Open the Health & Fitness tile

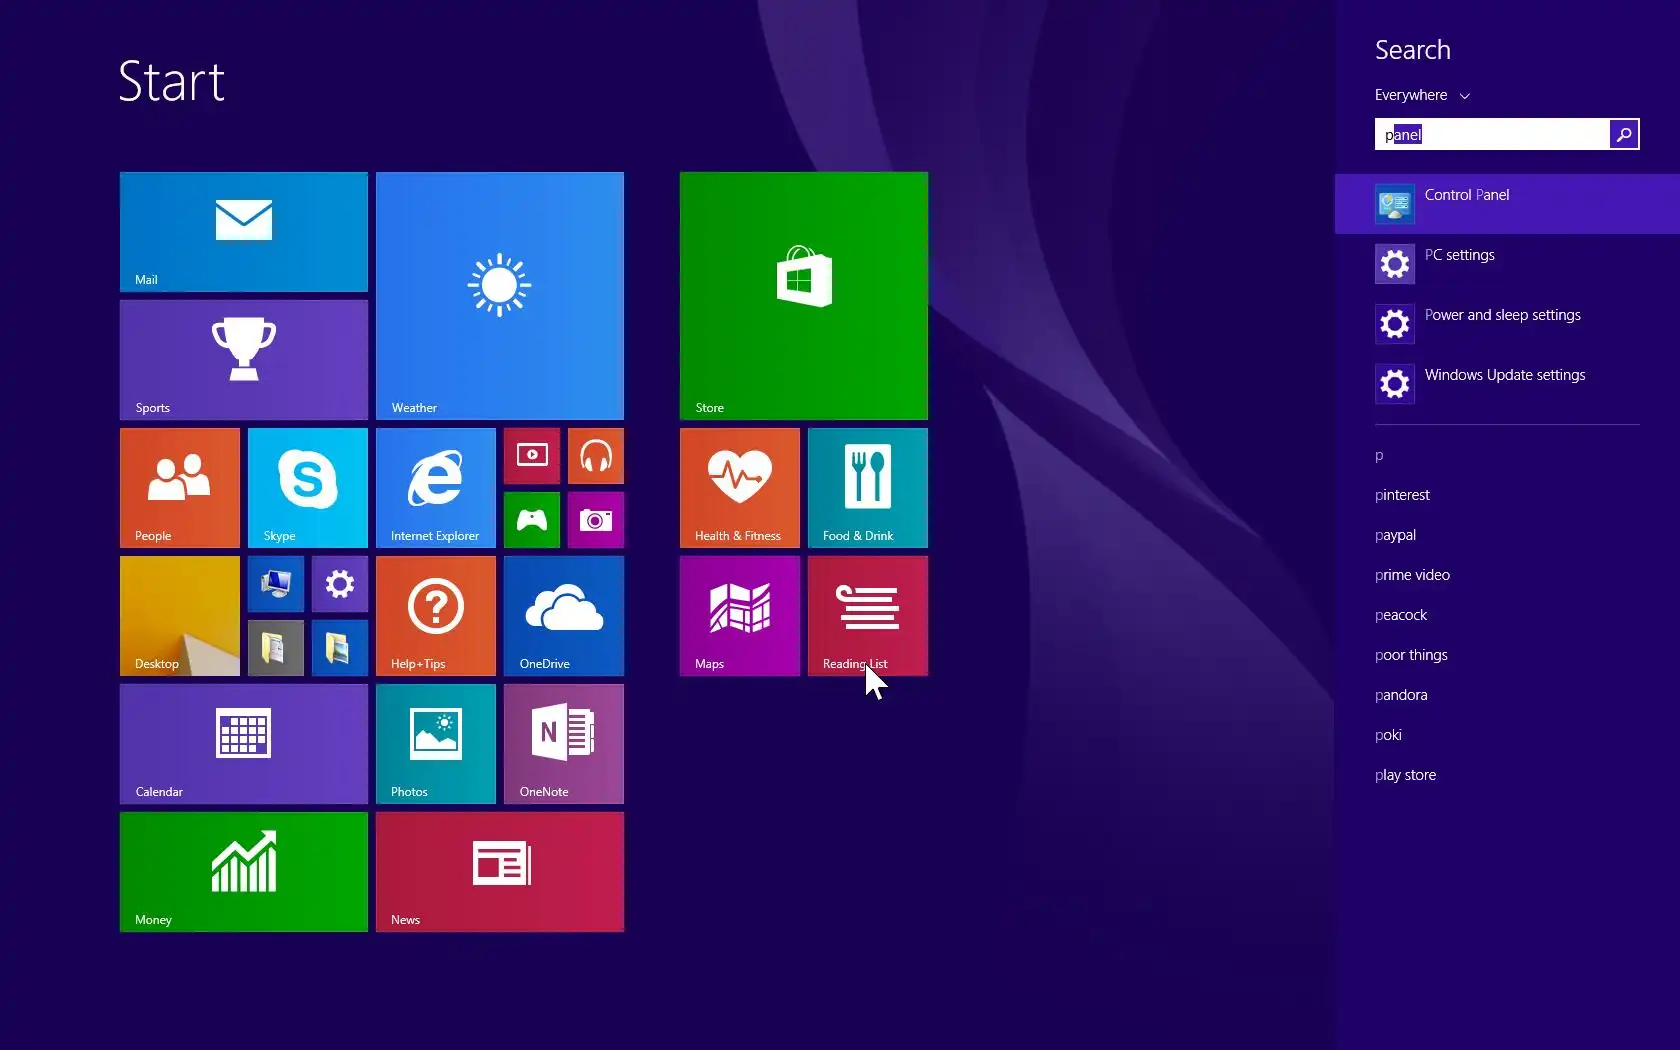point(740,488)
